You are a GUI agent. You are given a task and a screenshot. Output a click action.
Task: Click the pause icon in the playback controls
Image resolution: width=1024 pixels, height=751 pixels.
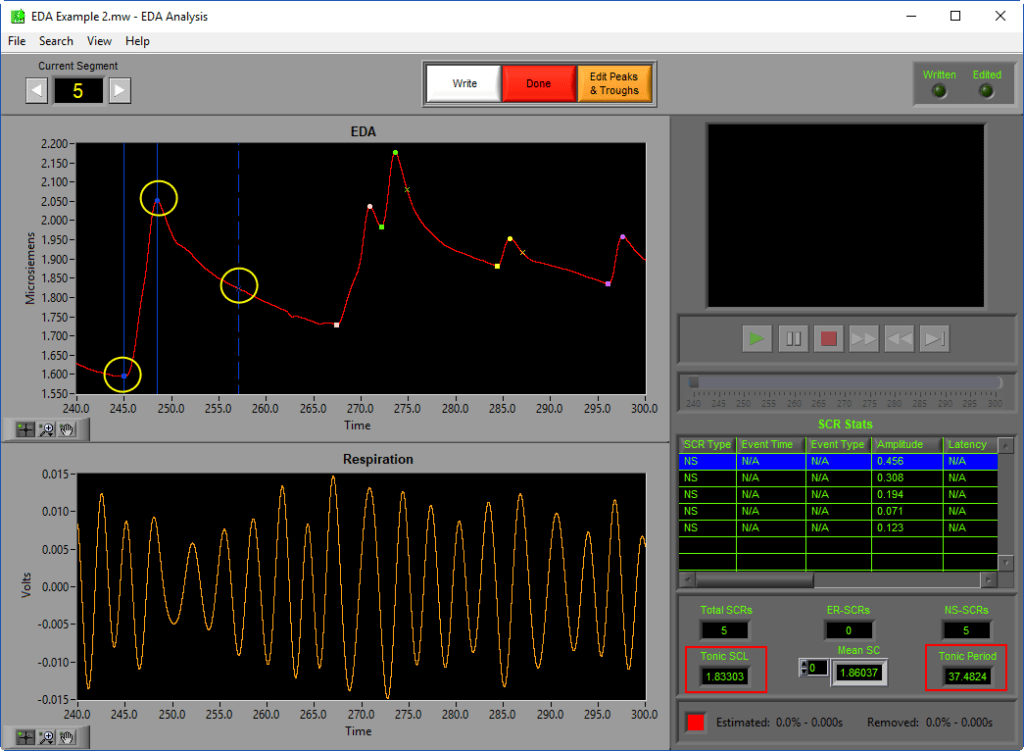792,338
